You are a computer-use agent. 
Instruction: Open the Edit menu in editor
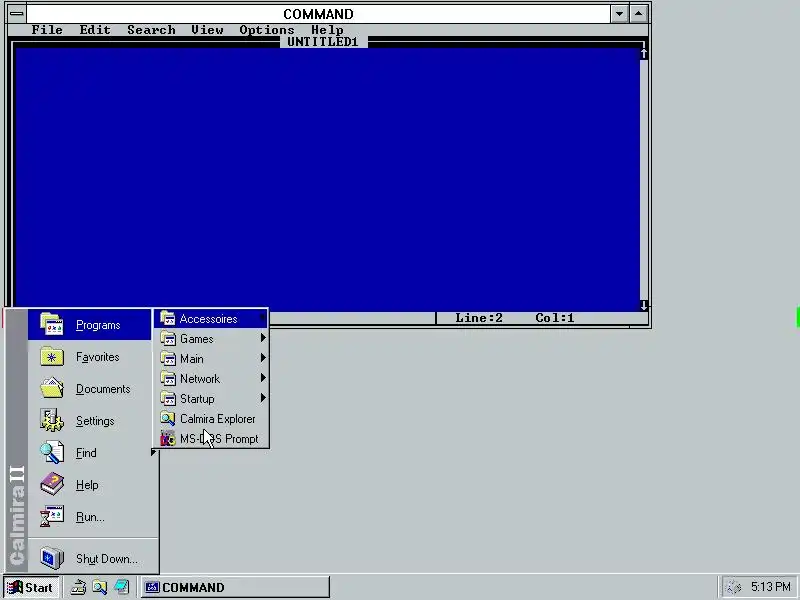[95, 30]
